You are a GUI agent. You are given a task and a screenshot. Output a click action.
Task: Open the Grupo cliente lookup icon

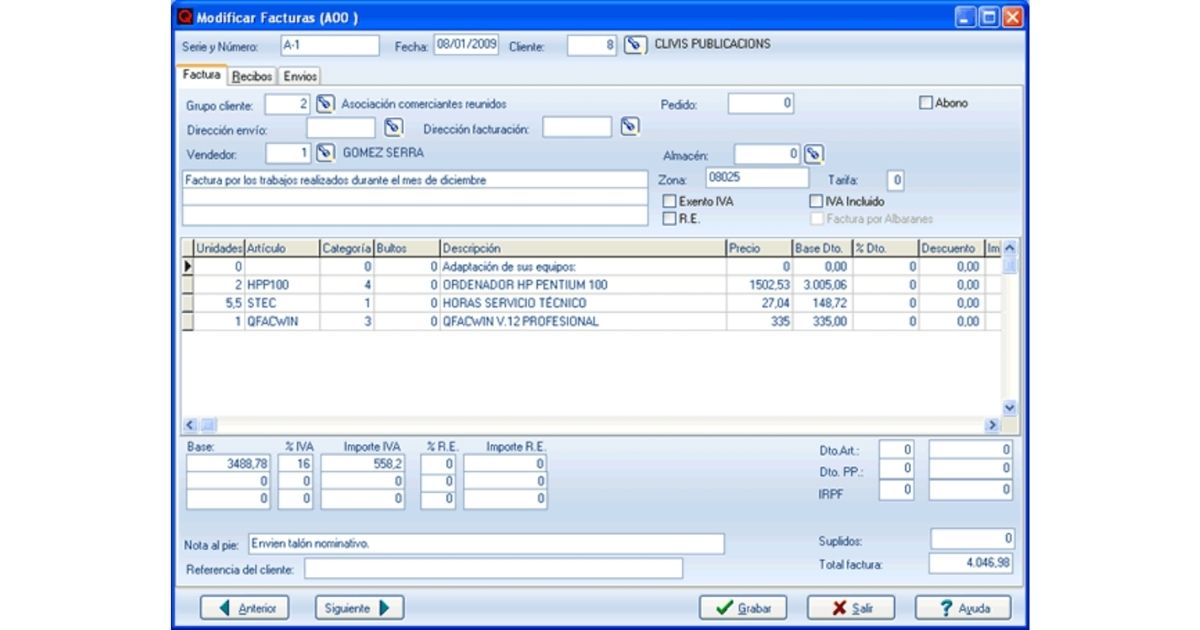[324, 103]
